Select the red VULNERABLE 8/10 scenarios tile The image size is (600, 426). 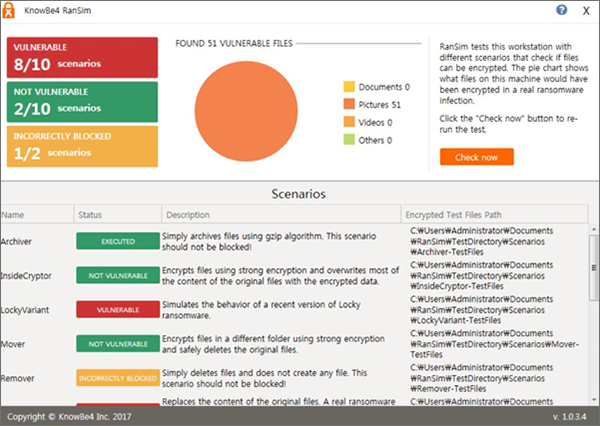(x=82, y=57)
